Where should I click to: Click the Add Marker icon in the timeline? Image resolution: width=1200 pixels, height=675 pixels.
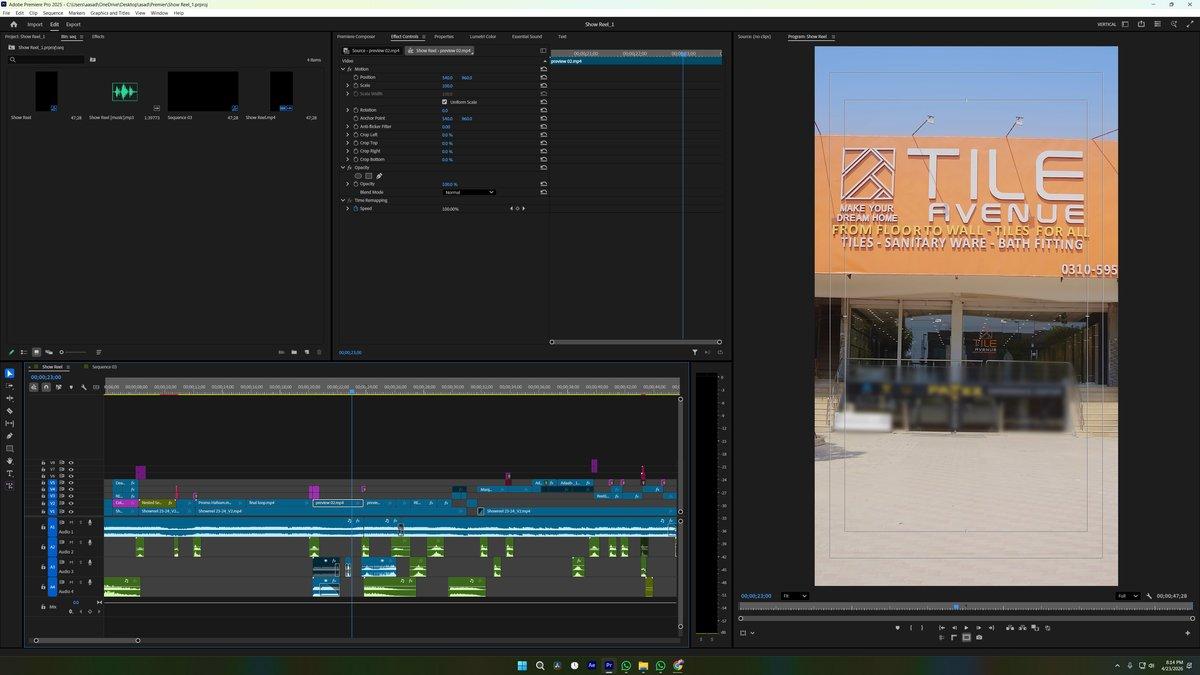tap(71, 387)
